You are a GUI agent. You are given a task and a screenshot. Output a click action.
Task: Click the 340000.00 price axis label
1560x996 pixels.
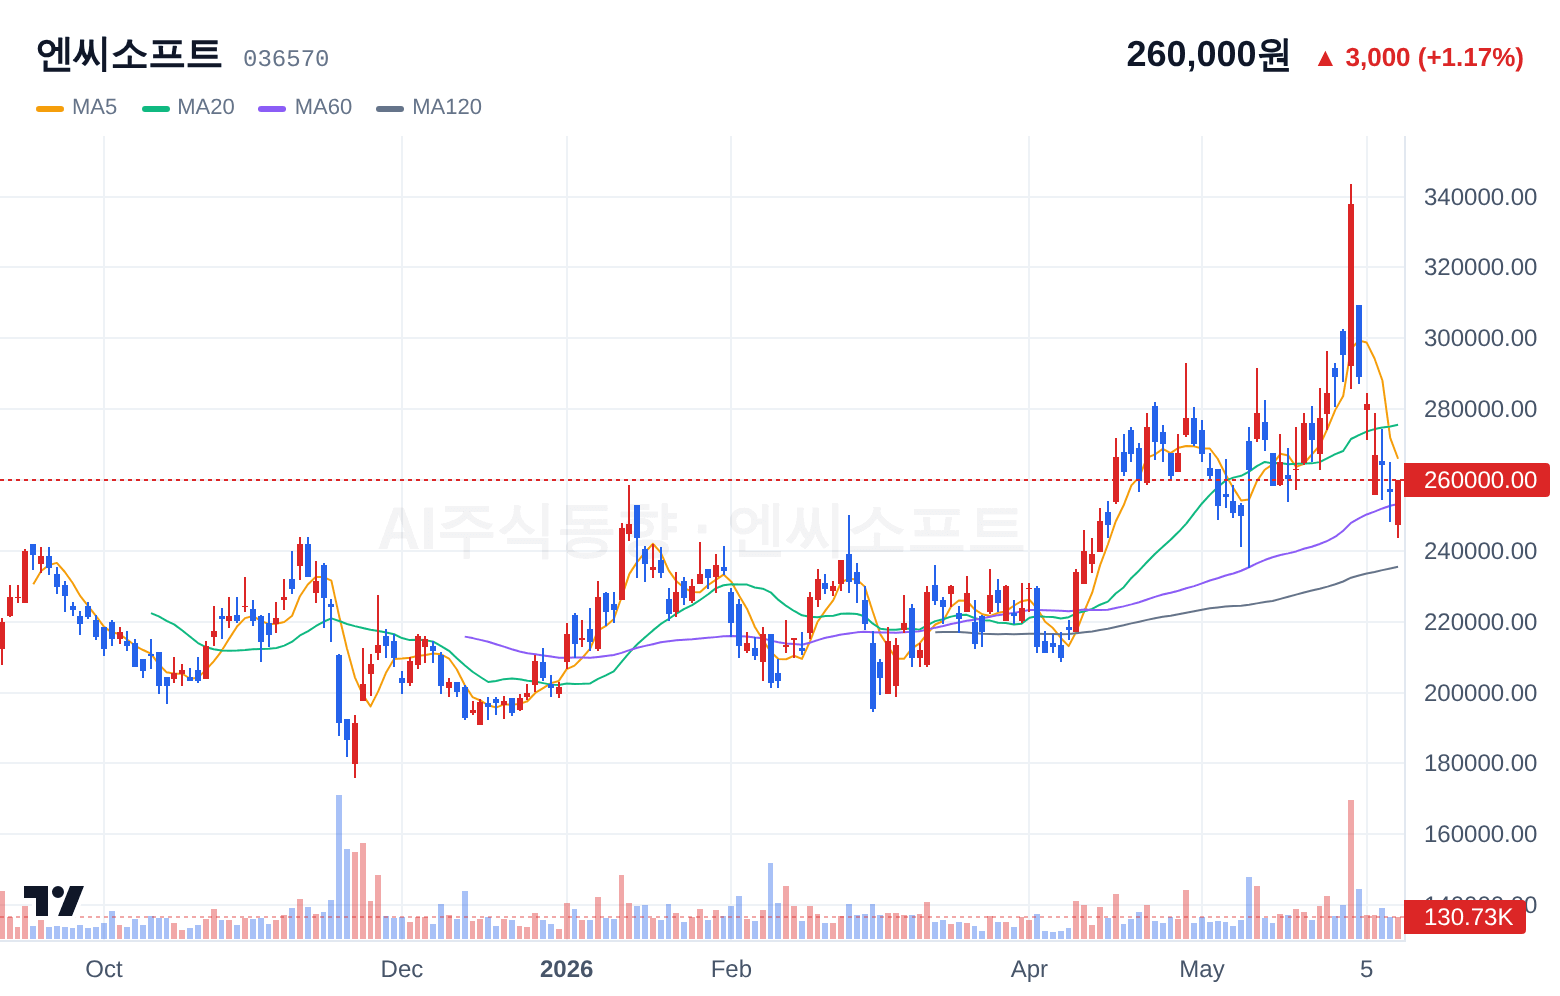pyautogui.click(x=1480, y=197)
